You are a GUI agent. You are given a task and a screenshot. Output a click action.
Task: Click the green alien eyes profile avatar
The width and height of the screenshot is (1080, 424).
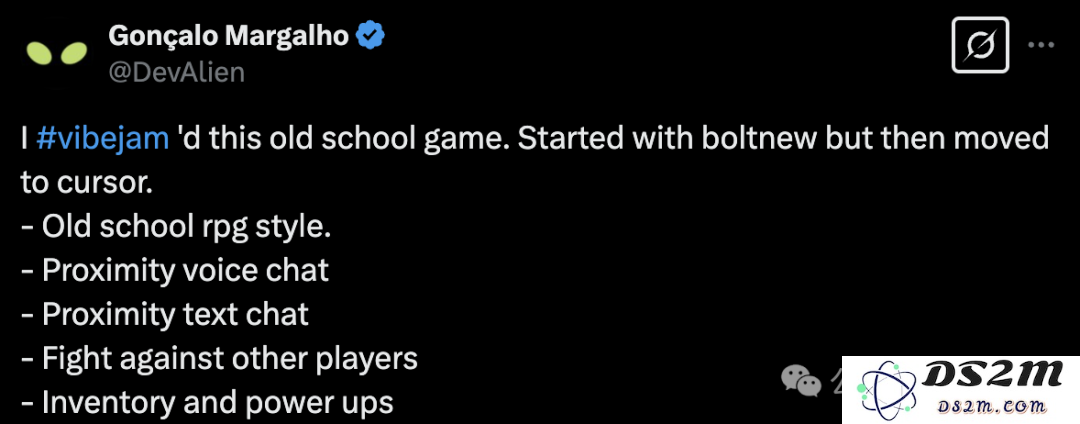56,53
